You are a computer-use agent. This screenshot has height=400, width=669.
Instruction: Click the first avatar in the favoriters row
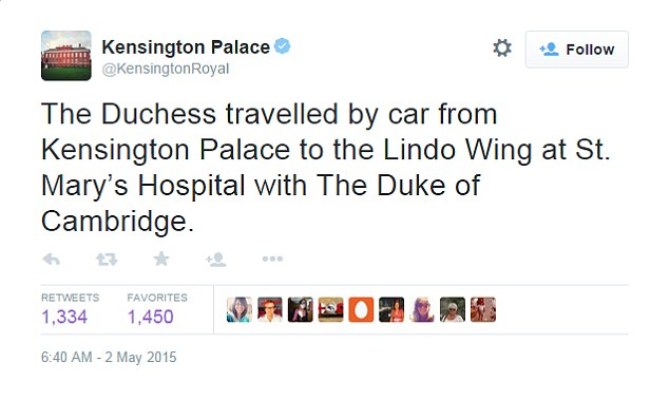(239, 310)
